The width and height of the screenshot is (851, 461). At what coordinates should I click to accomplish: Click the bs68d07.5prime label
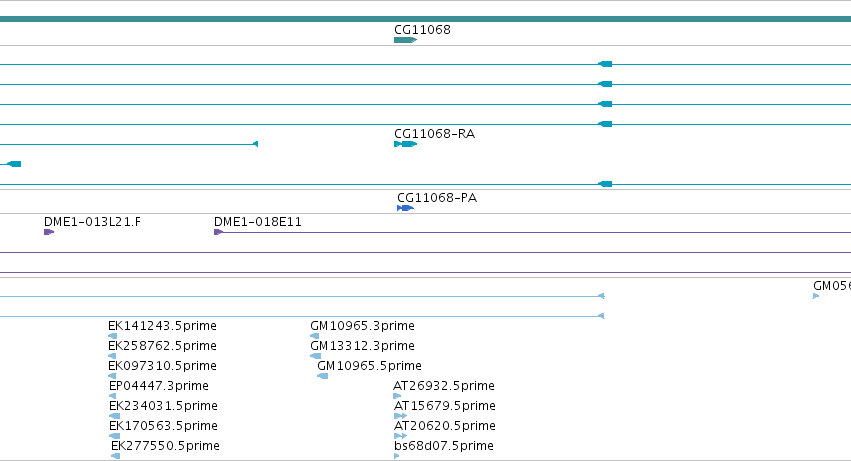point(443,445)
